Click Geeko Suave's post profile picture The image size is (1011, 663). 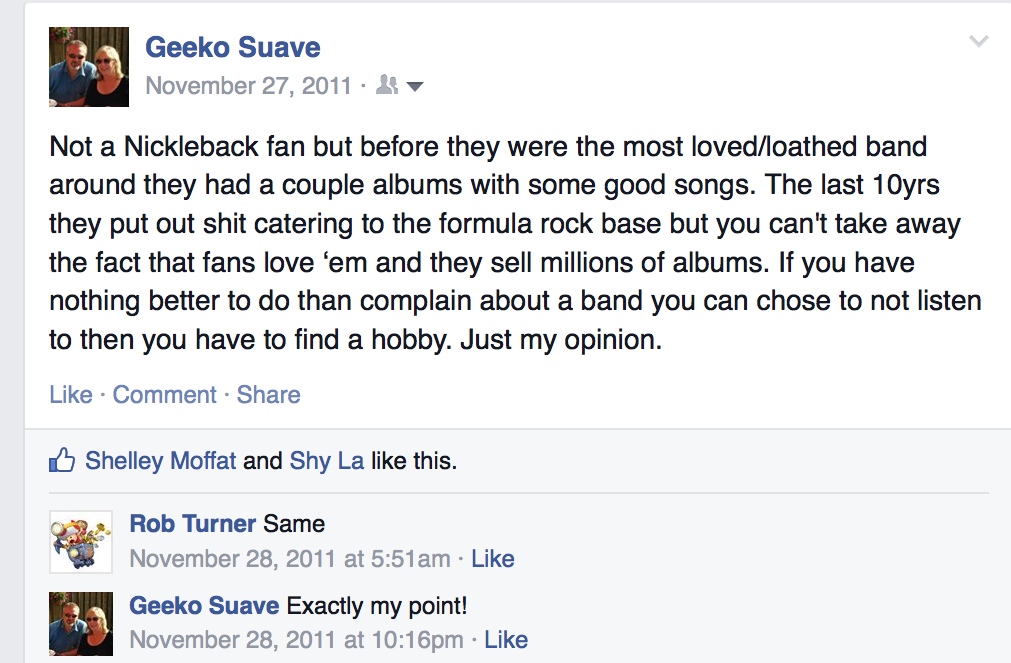pyautogui.click(x=89, y=67)
